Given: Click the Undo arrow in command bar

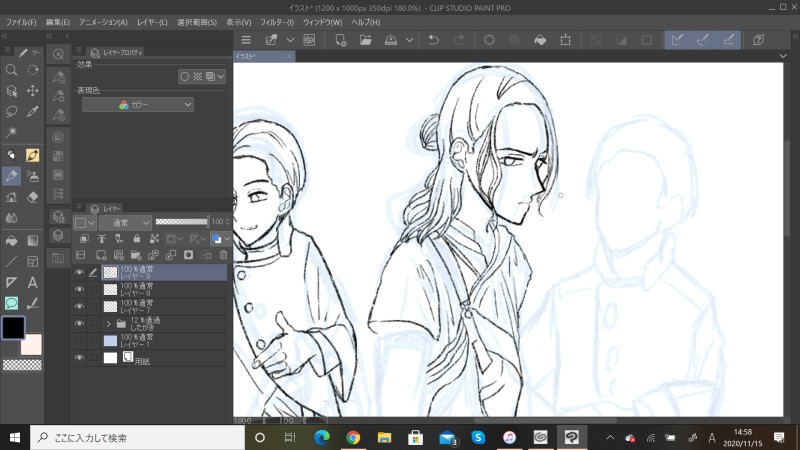Looking at the screenshot, I should (433, 40).
